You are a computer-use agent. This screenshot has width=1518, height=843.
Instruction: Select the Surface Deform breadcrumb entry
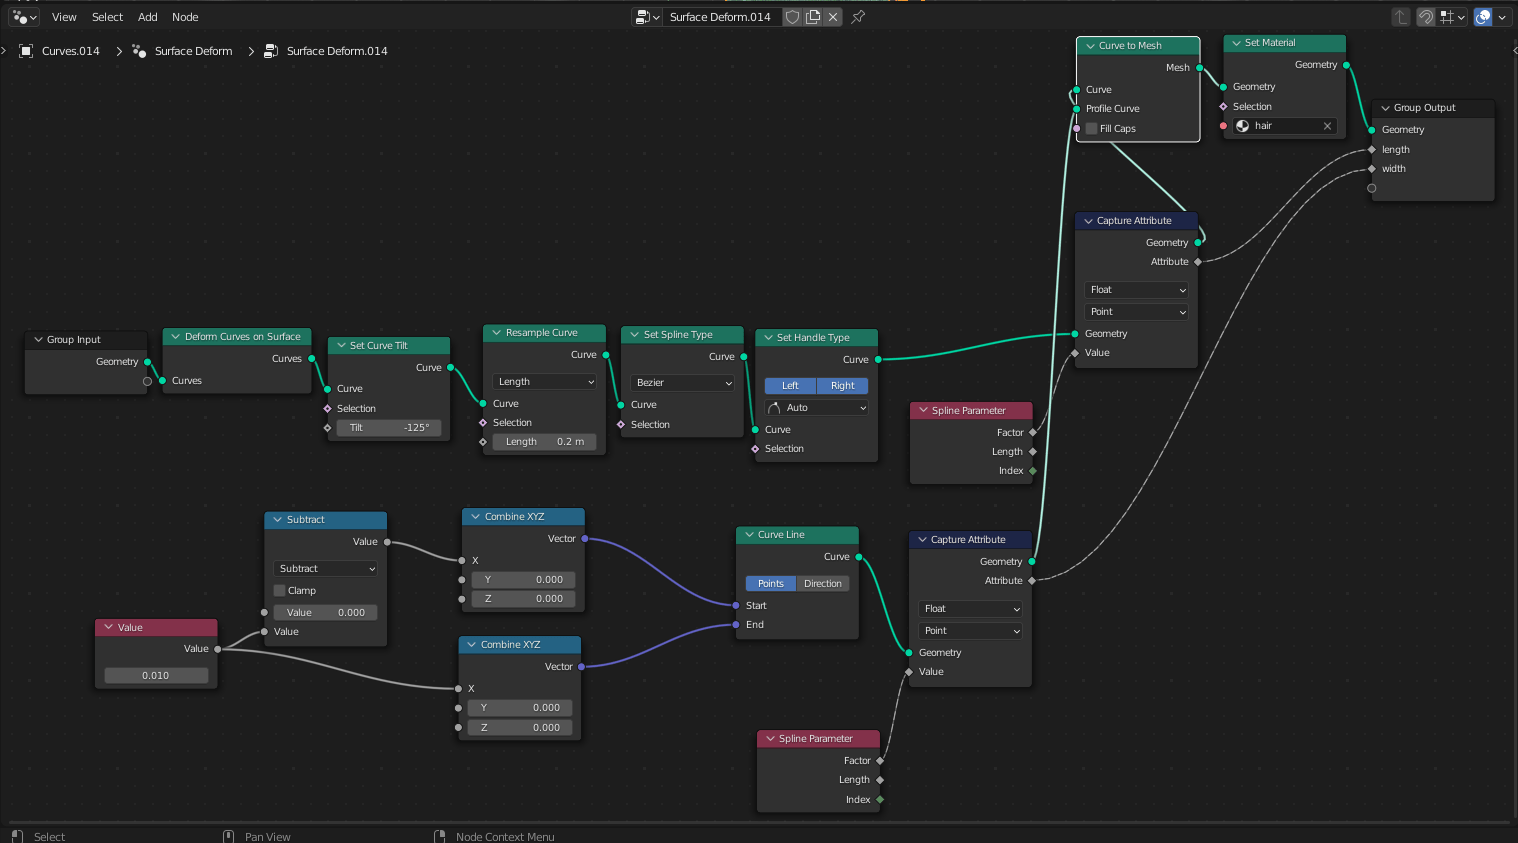click(192, 50)
